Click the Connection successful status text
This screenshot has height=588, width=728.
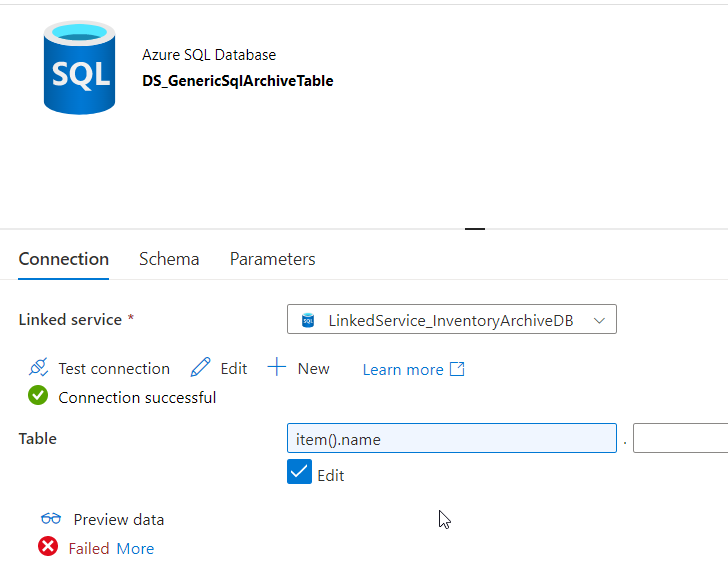click(137, 398)
